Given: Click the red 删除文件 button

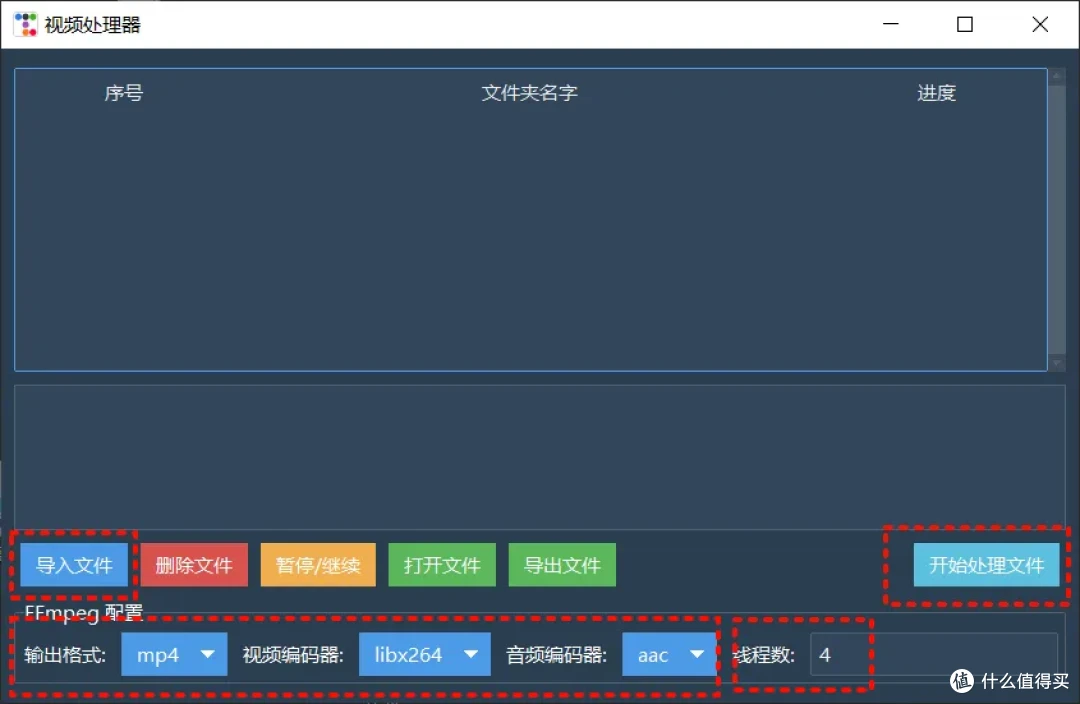Looking at the screenshot, I should point(194,565).
